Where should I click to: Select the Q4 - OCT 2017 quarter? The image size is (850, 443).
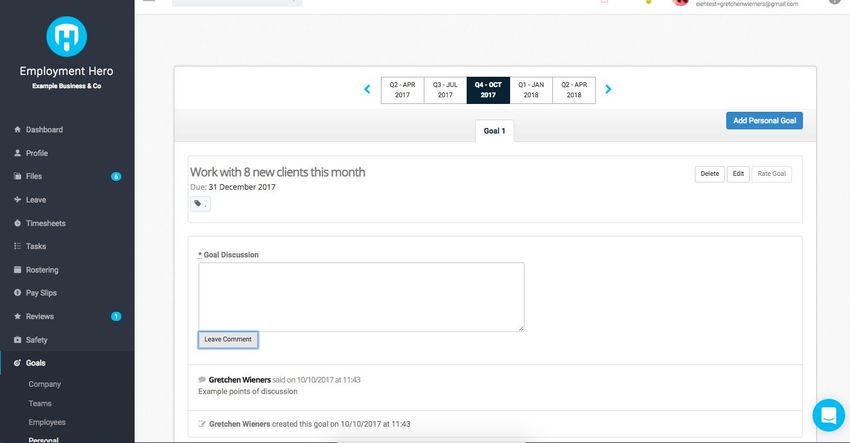488,90
